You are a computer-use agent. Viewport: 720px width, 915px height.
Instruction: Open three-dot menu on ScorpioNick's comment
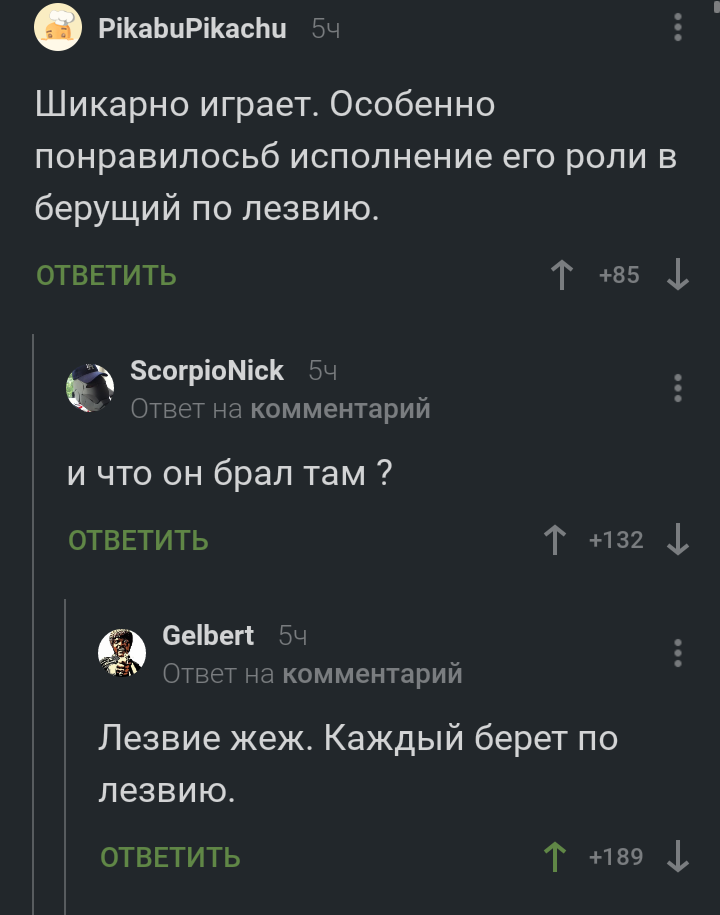(678, 387)
